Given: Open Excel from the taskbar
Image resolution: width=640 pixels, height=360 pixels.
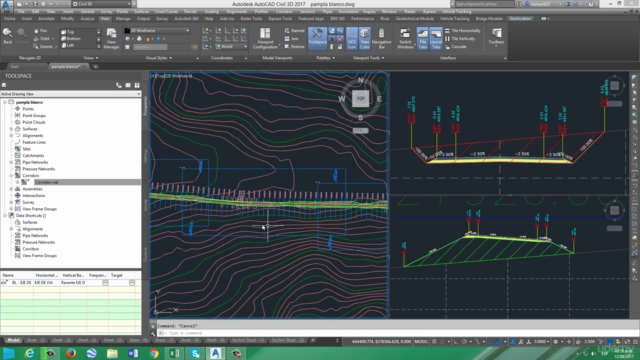Looking at the screenshot, I should 175,353.
